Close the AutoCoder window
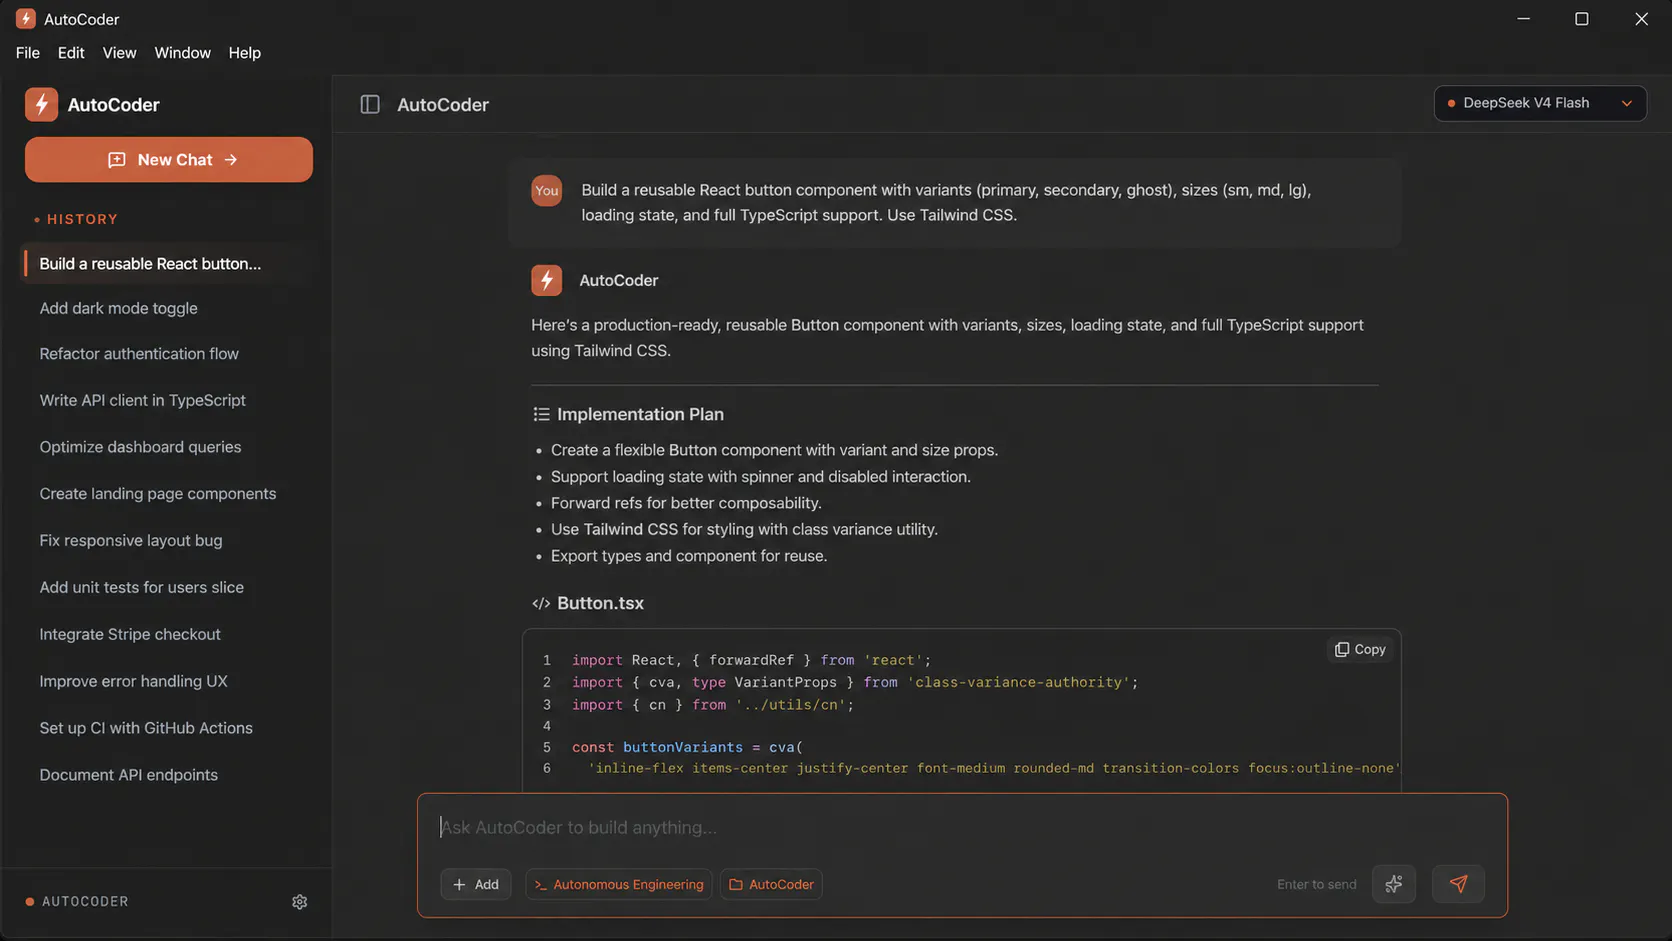 pos(1641,19)
